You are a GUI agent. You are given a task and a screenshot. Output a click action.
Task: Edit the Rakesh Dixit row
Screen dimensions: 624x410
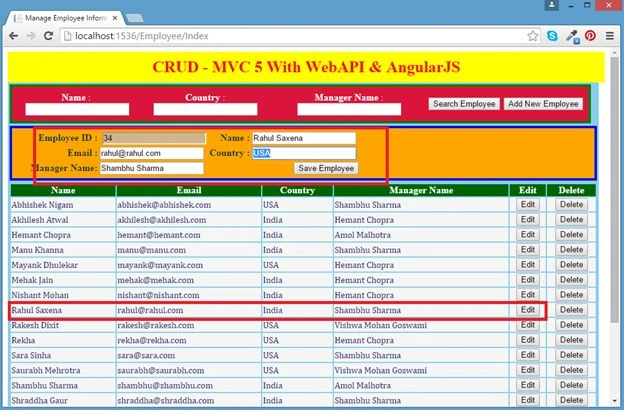(x=528, y=325)
